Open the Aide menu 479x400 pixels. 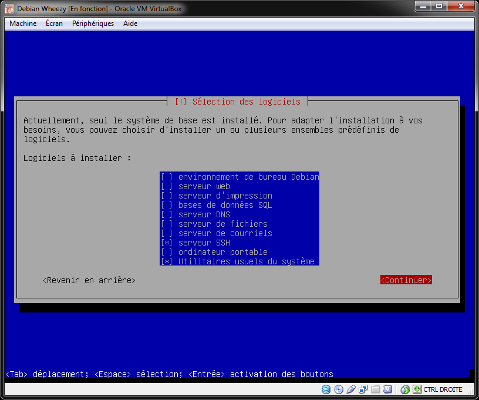pos(130,23)
